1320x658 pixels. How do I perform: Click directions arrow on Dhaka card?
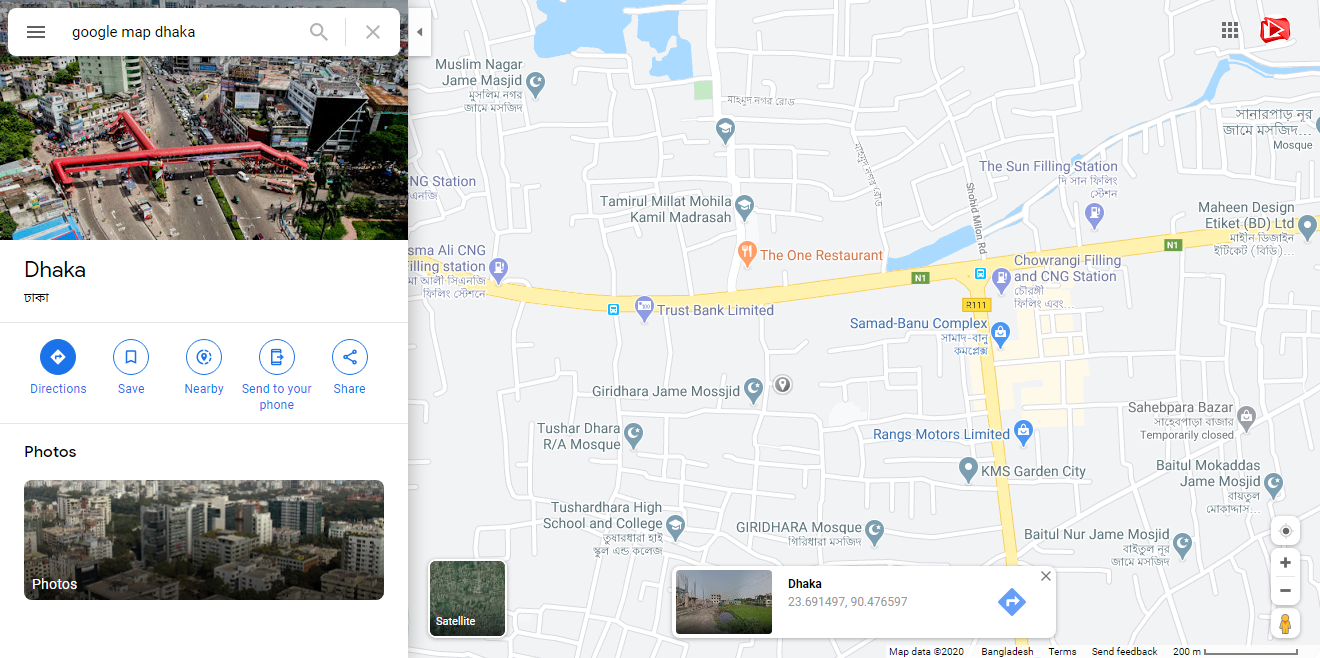point(1012,602)
